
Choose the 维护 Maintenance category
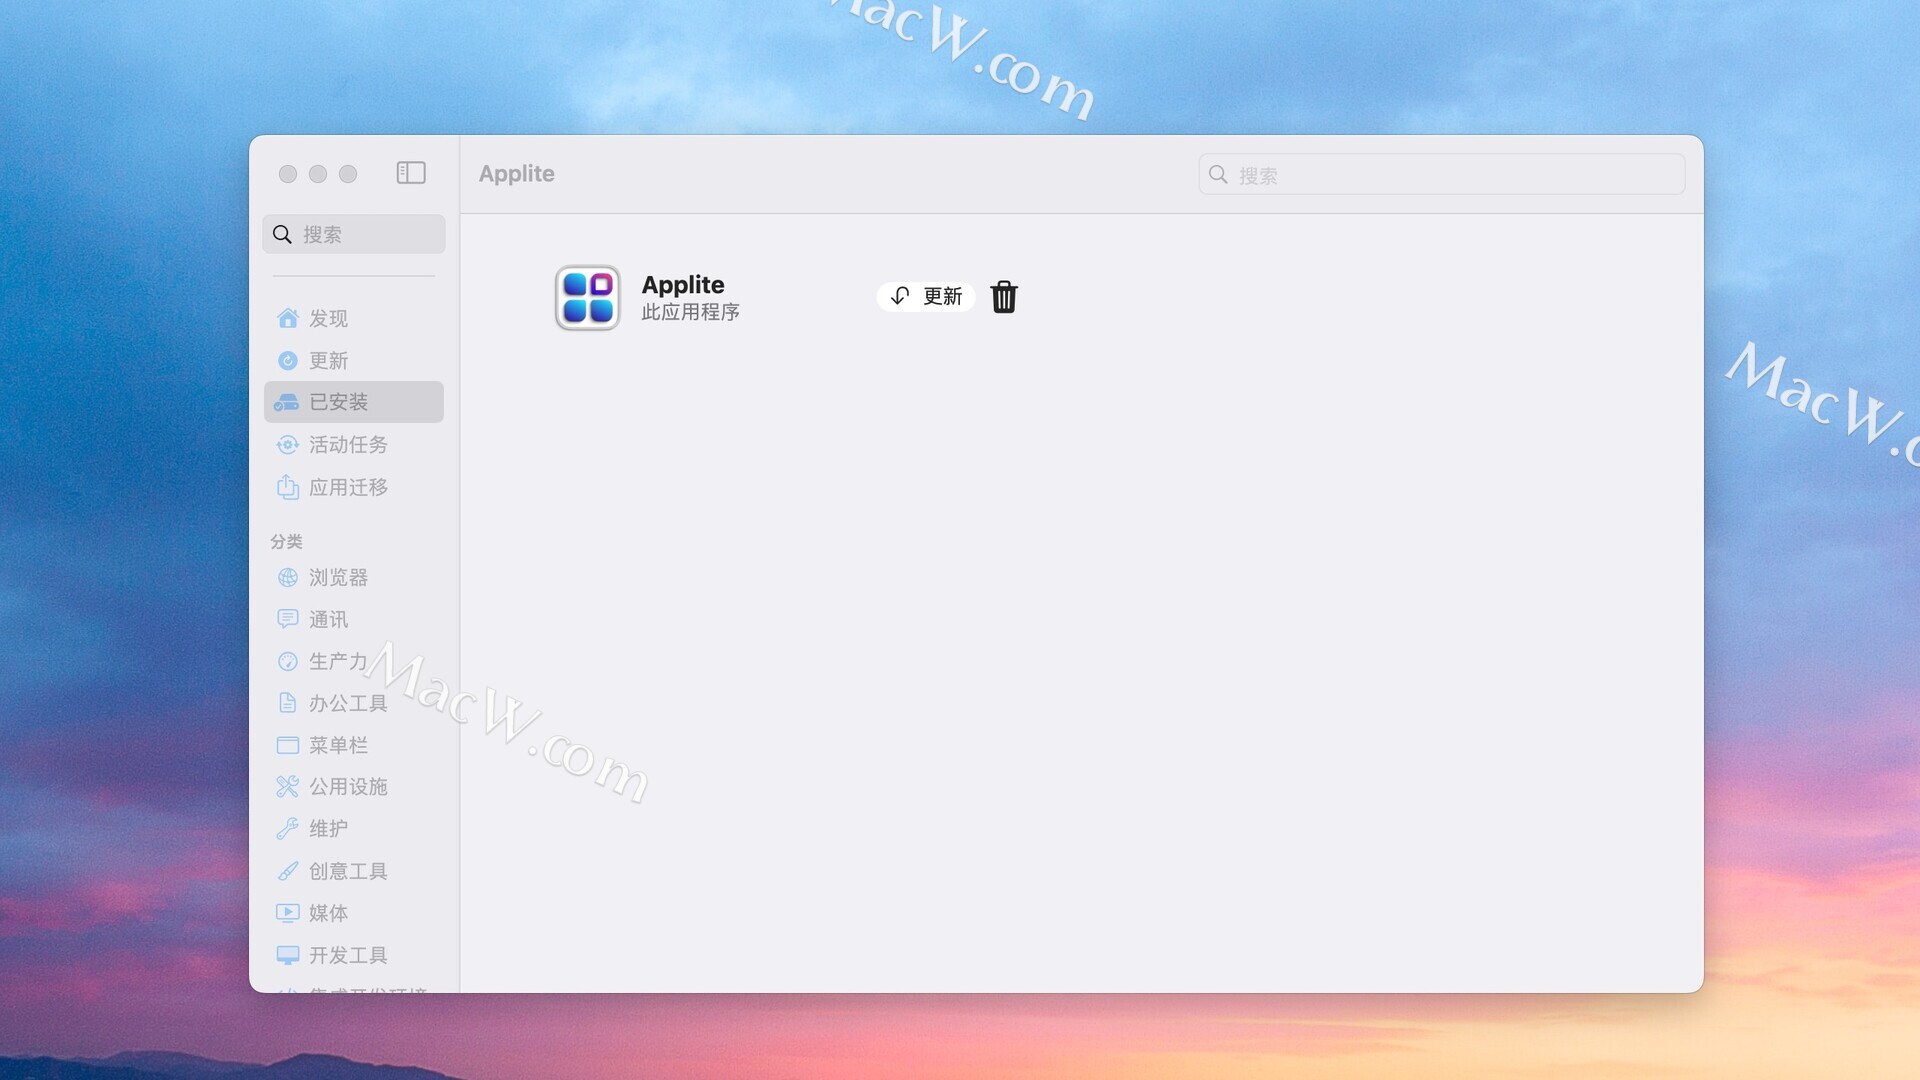pos(328,828)
